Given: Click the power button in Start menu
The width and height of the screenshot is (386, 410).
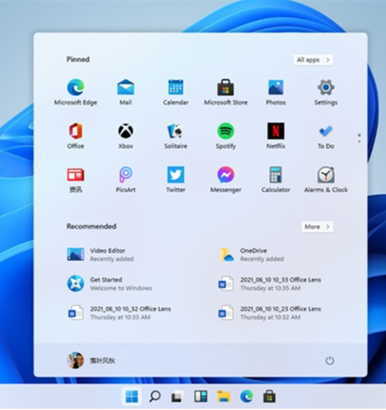Looking at the screenshot, I should (x=330, y=360).
